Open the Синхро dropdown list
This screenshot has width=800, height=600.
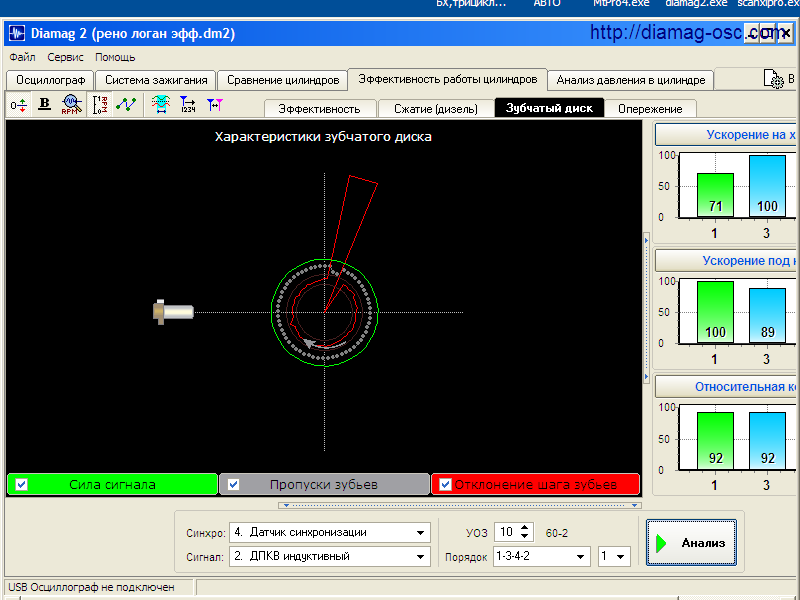[x=420, y=533]
